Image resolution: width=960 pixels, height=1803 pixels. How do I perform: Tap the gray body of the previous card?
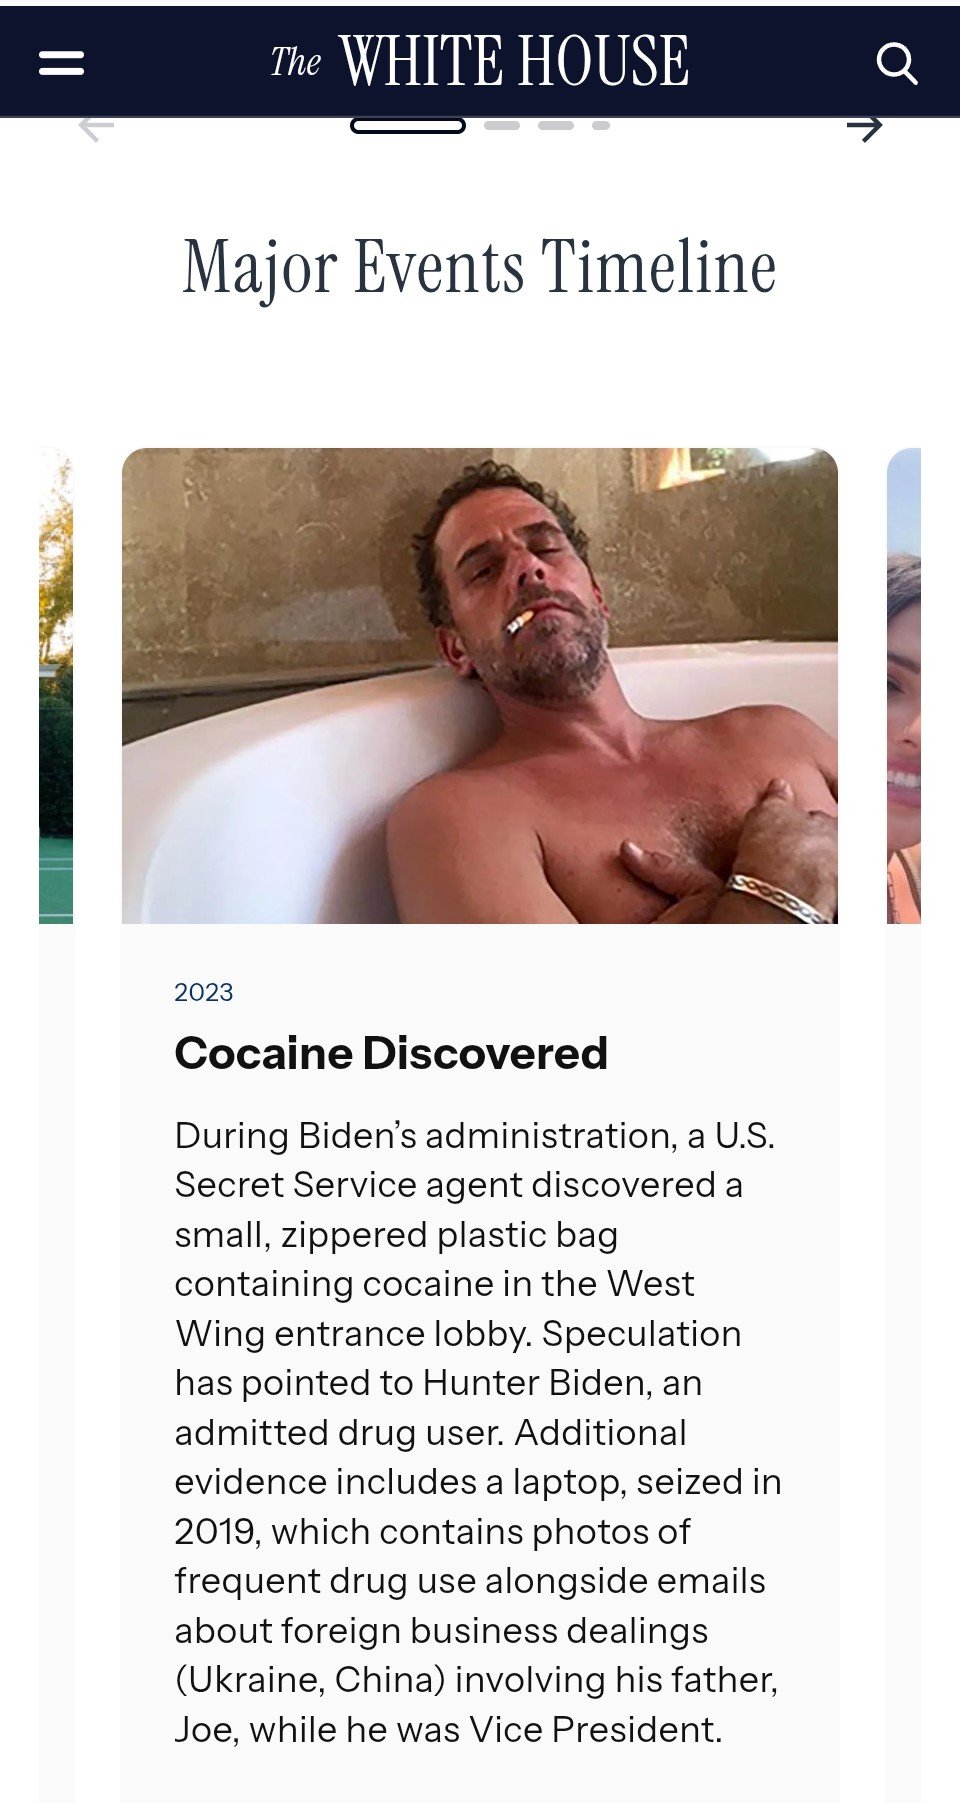[56, 1360]
